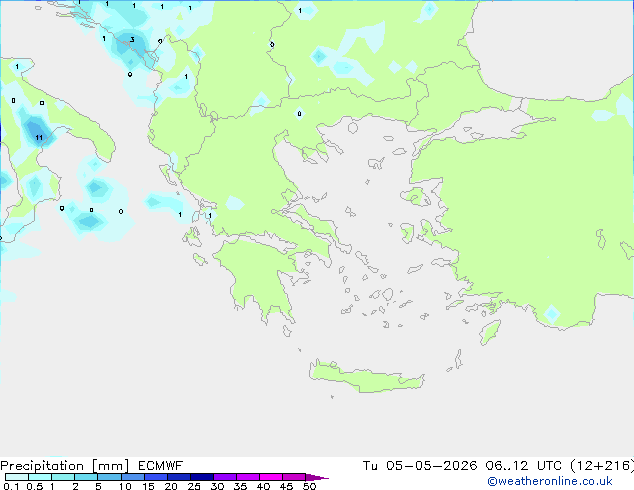Click the legend label '20'
The height and width of the screenshot is (490, 634).
(171, 486)
